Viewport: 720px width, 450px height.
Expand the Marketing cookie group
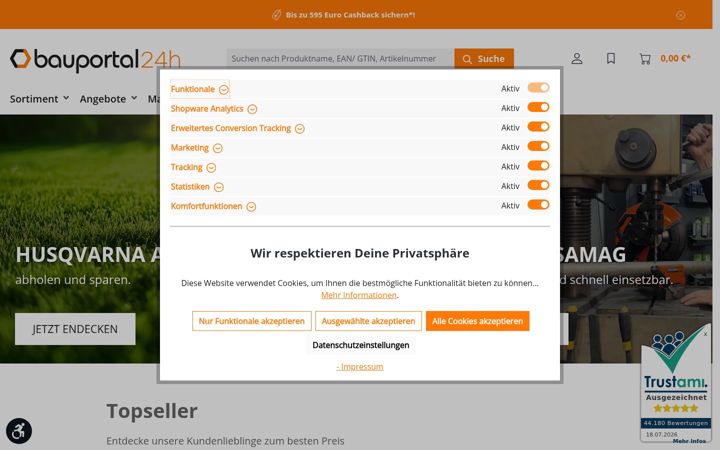197,148
